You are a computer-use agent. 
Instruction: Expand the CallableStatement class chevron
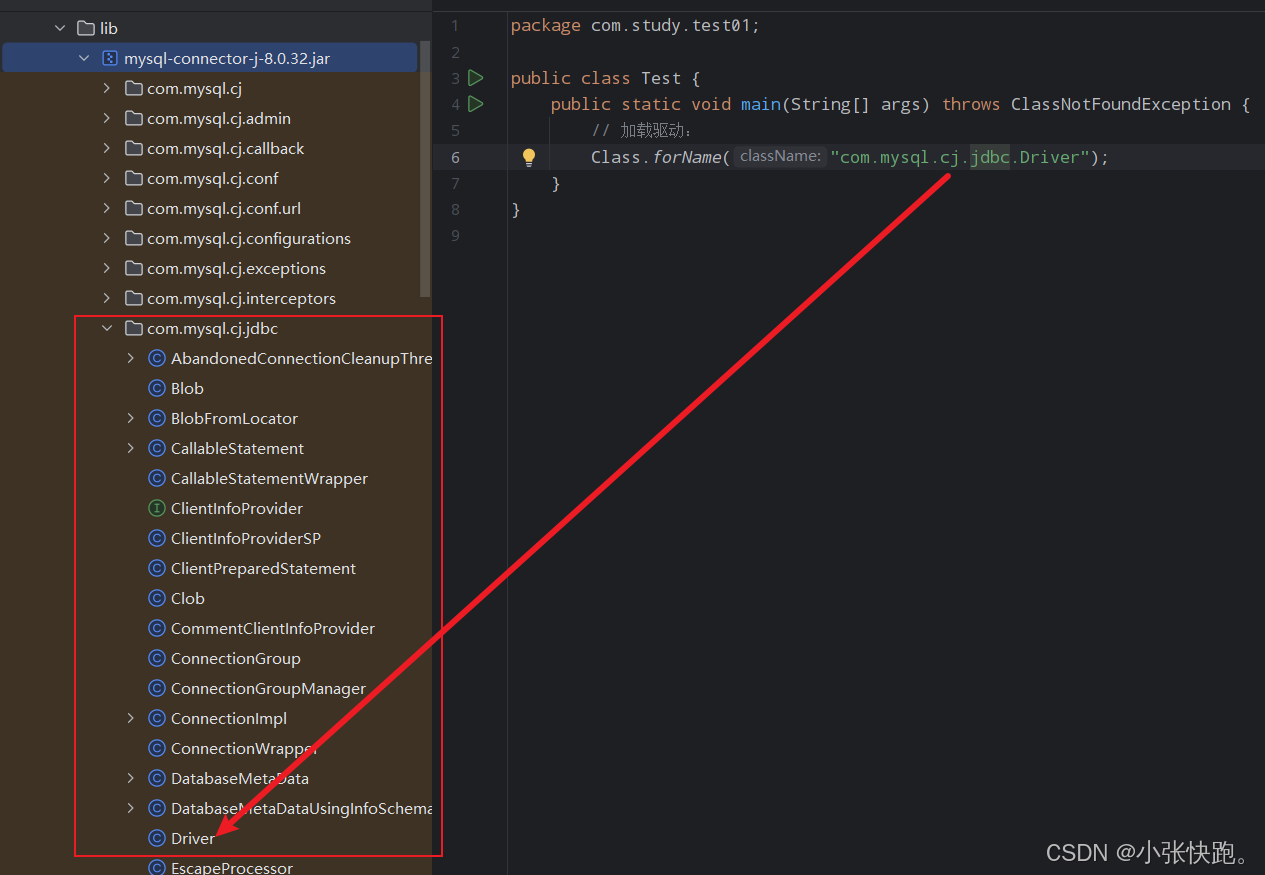pyautogui.click(x=131, y=448)
